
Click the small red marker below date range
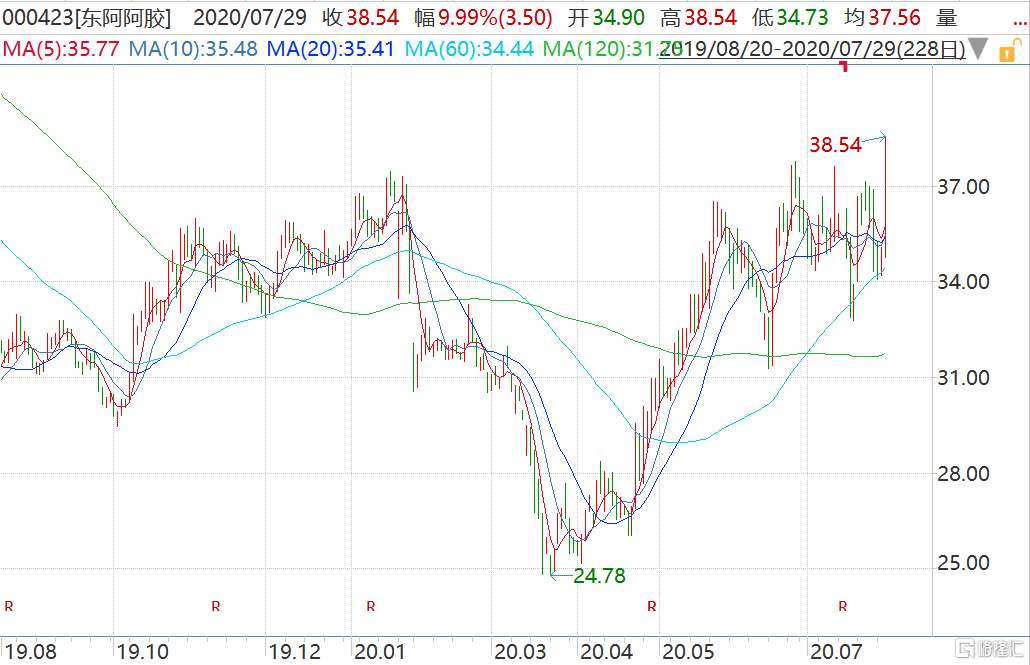tap(844, 67)
